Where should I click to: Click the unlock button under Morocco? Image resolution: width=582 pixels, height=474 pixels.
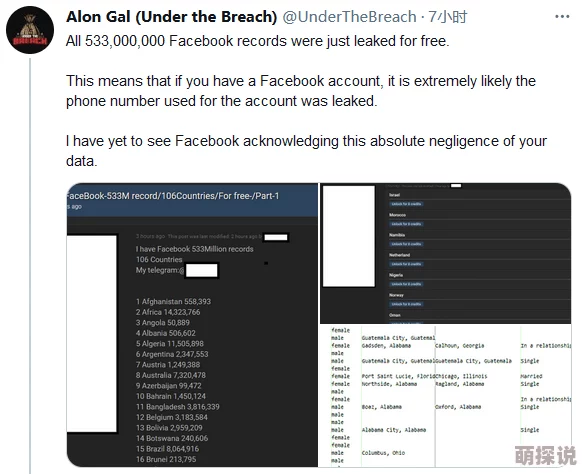(x=406, y=224)
